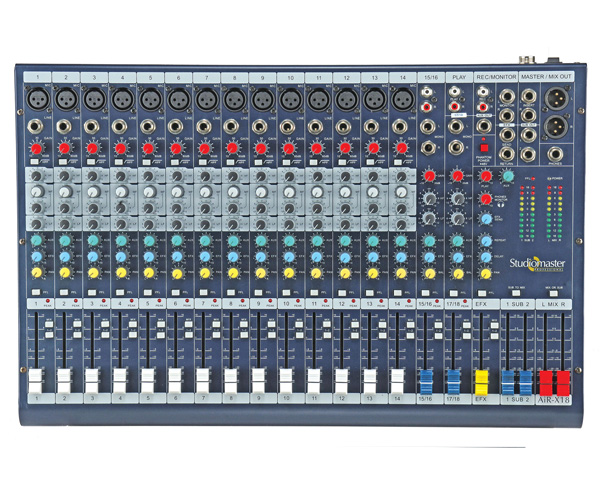
Task: Toggle the 1-2 routing button beside channel 3 fader
Action: 104,335
